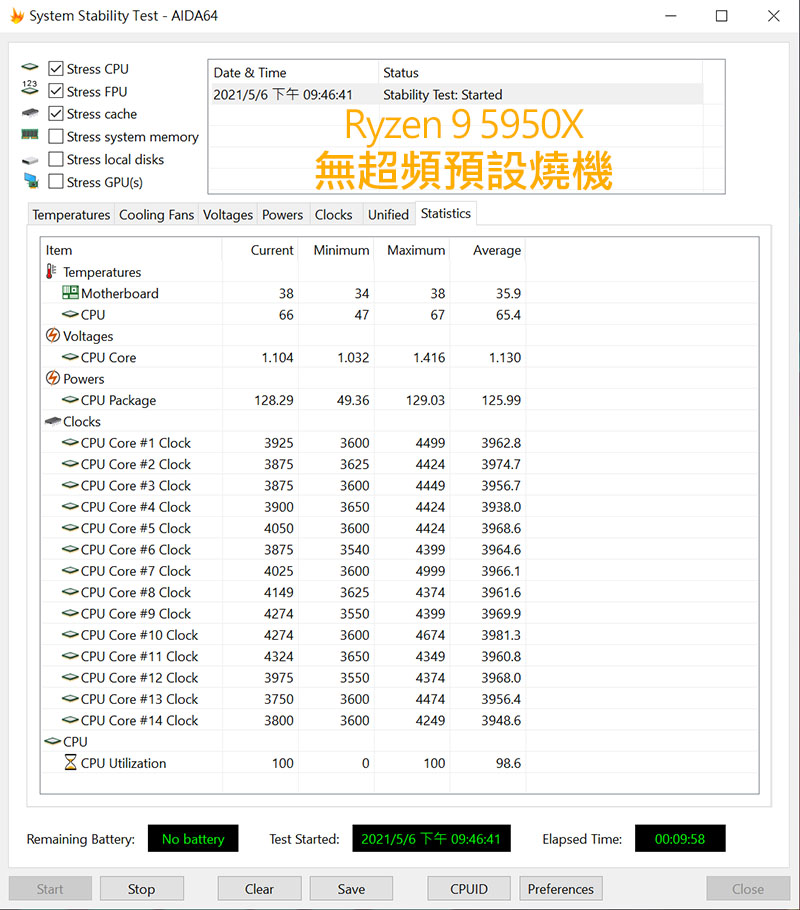Open the Cooling Fans tab
Image resolution: width=800 pixels, height=910 pixels.
(x=156, y=215)
